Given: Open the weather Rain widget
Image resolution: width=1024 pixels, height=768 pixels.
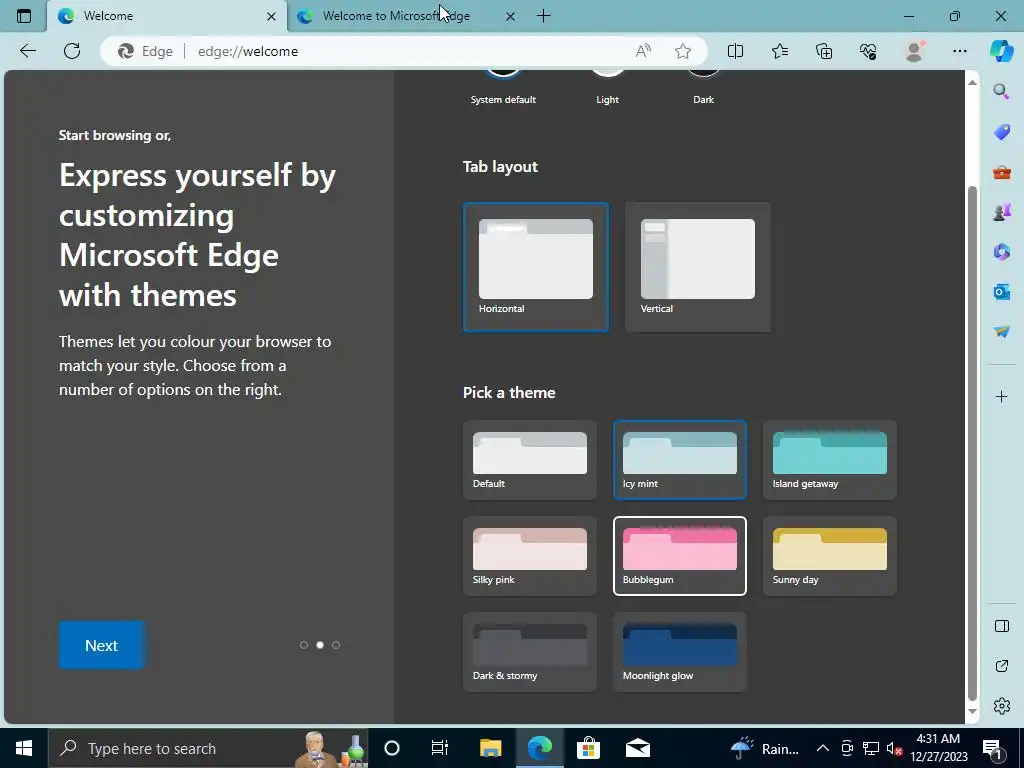Looking at the screenshot, I should pyautogui.click(x=764, y=748).
